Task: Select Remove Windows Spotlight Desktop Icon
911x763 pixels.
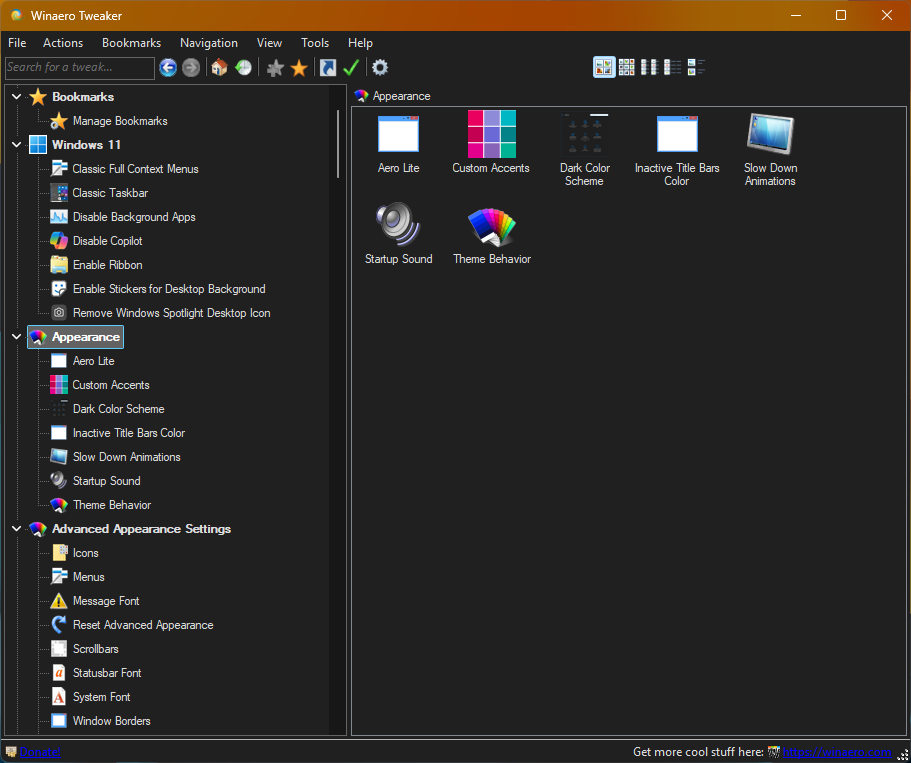Action: tap(171, 313)
